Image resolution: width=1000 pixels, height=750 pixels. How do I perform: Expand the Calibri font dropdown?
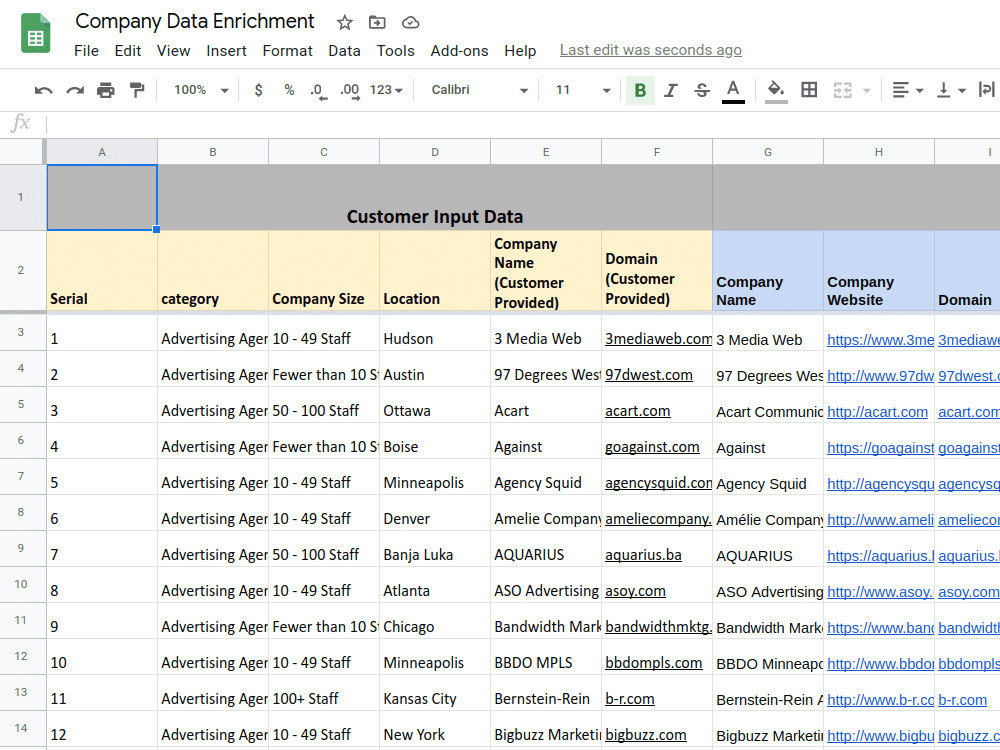[x=480, y=90]
